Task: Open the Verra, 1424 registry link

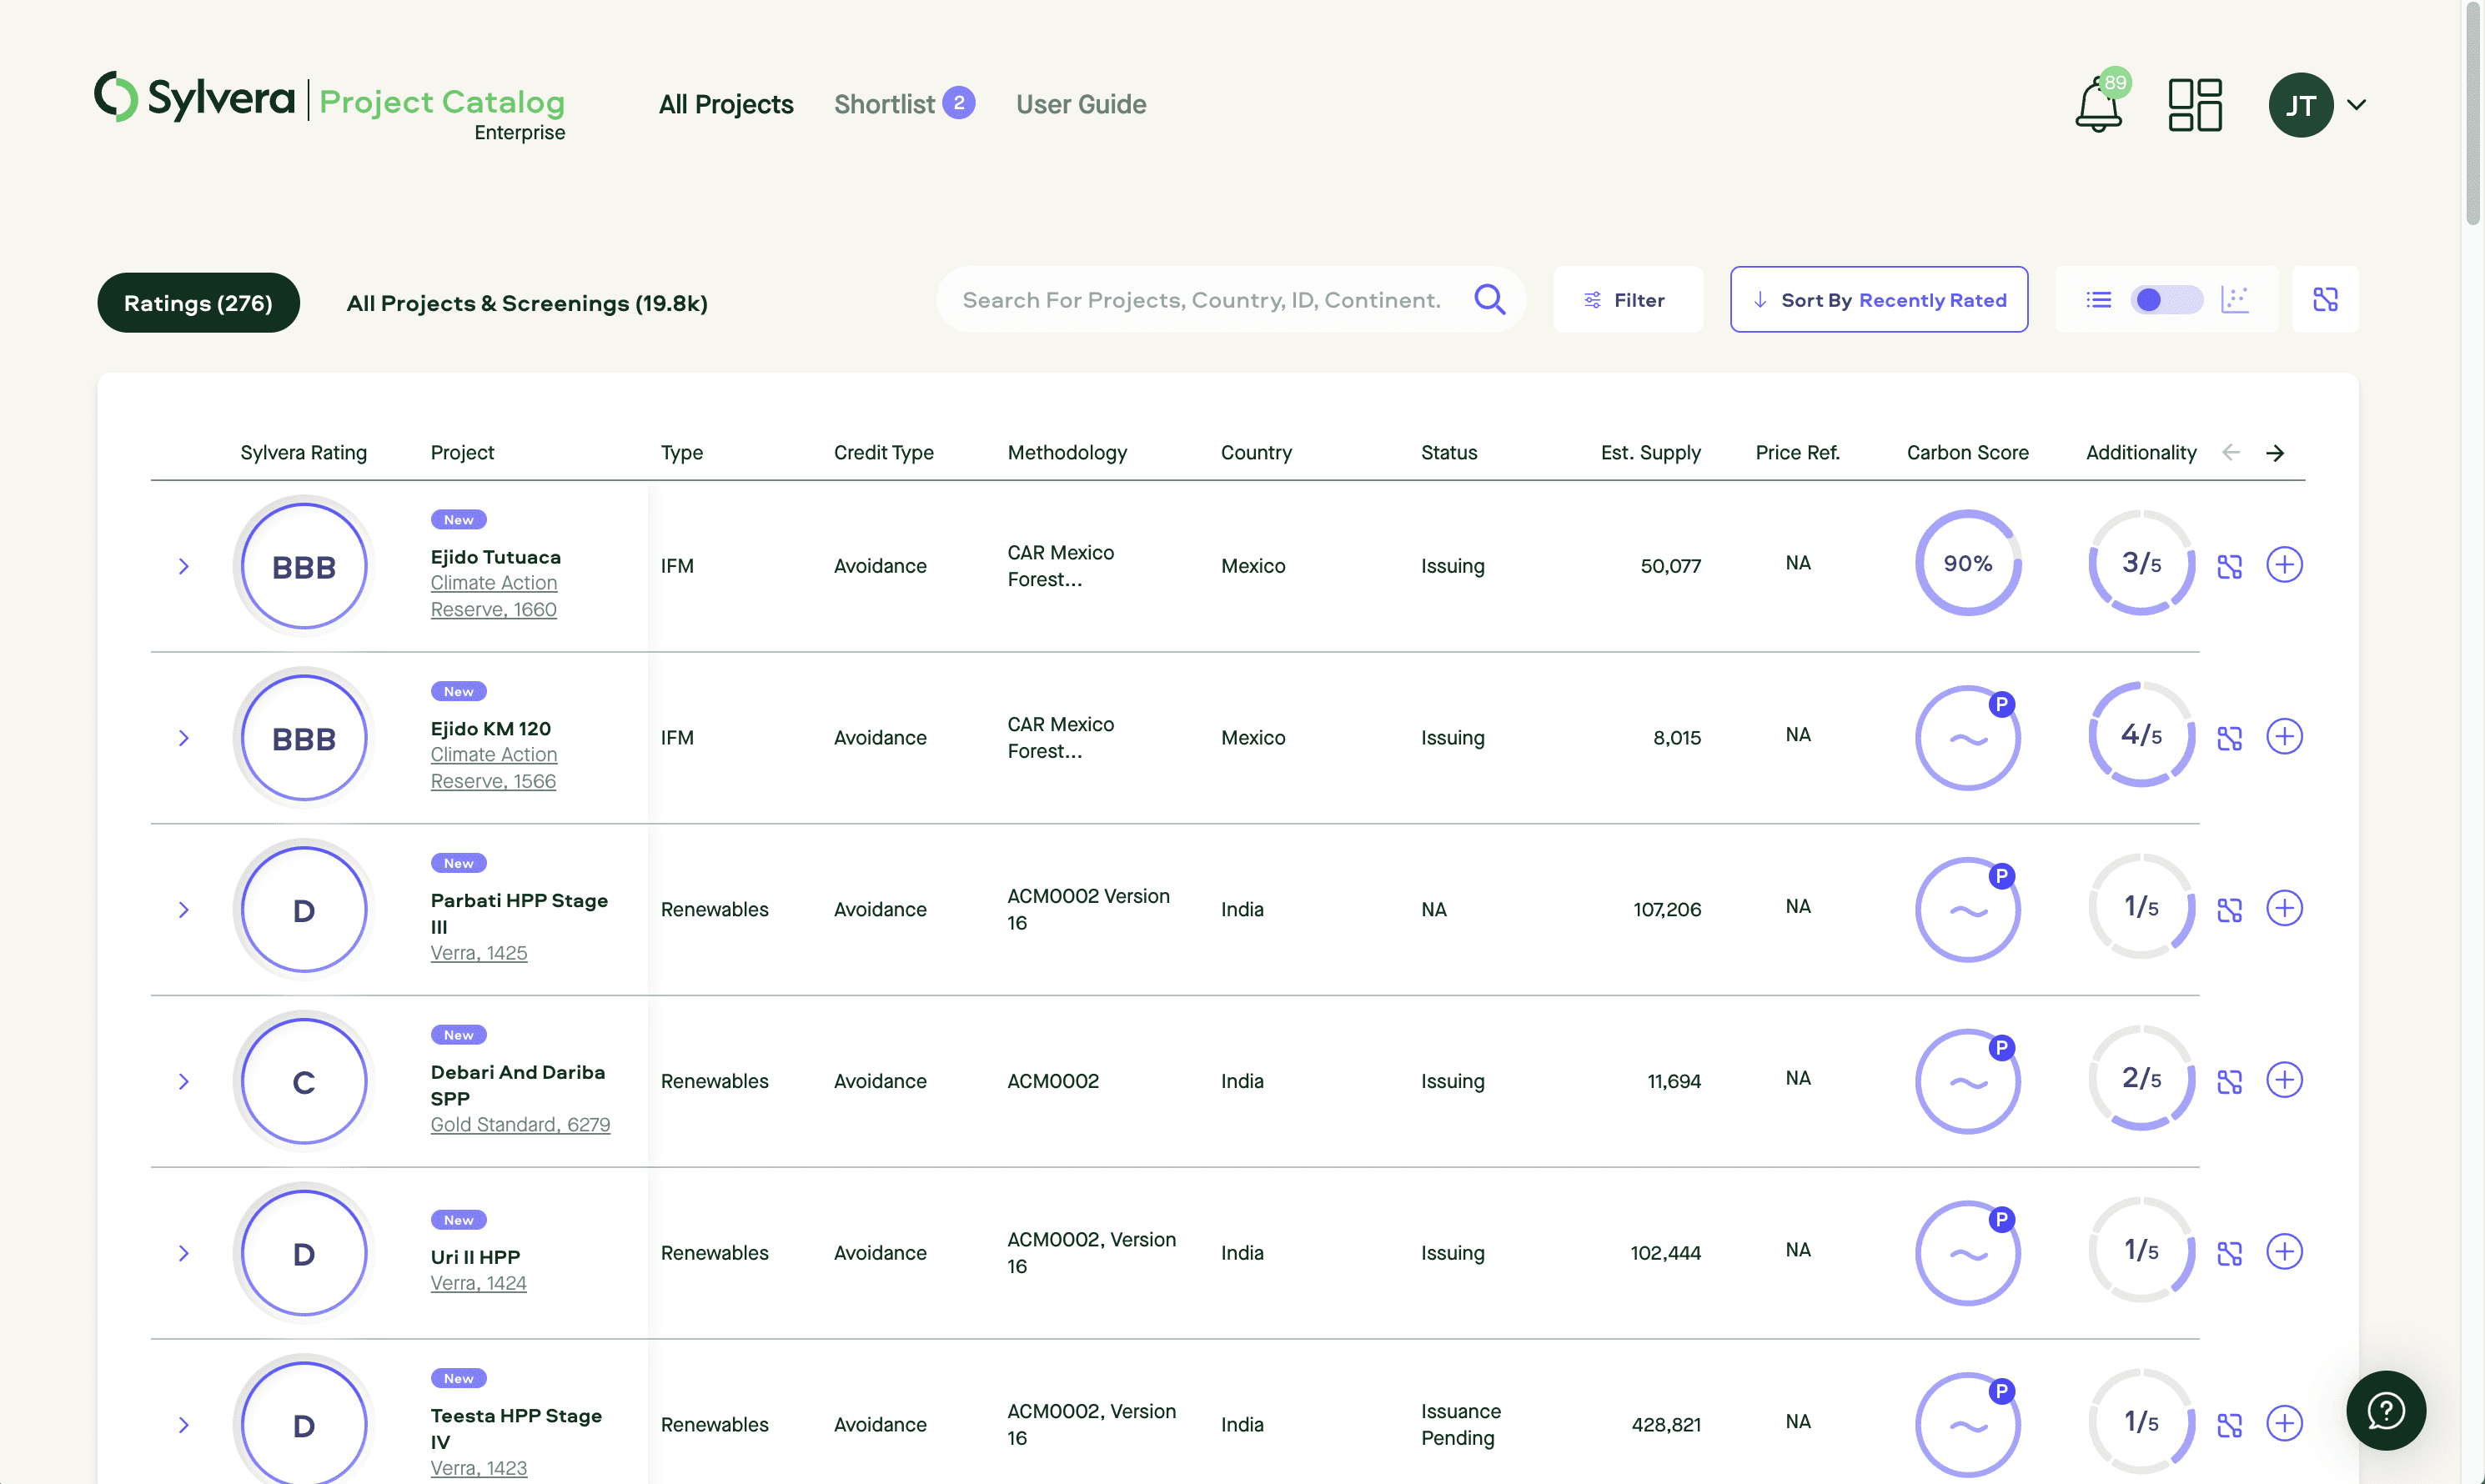Action: click(x=478, y=1283)
